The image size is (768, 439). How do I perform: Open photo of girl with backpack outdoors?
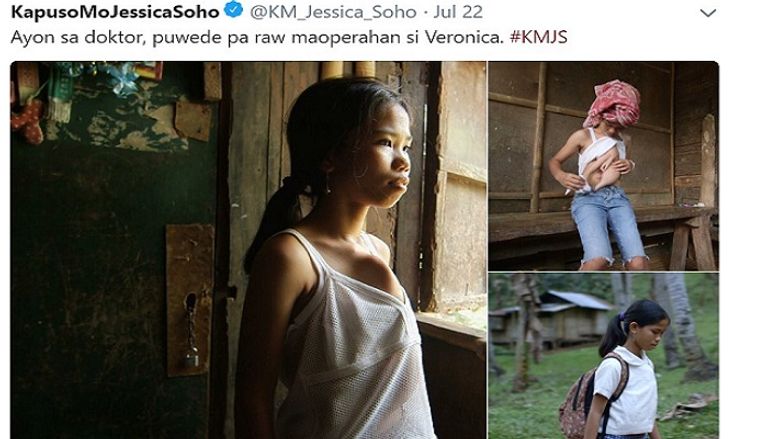click(603, 356)
